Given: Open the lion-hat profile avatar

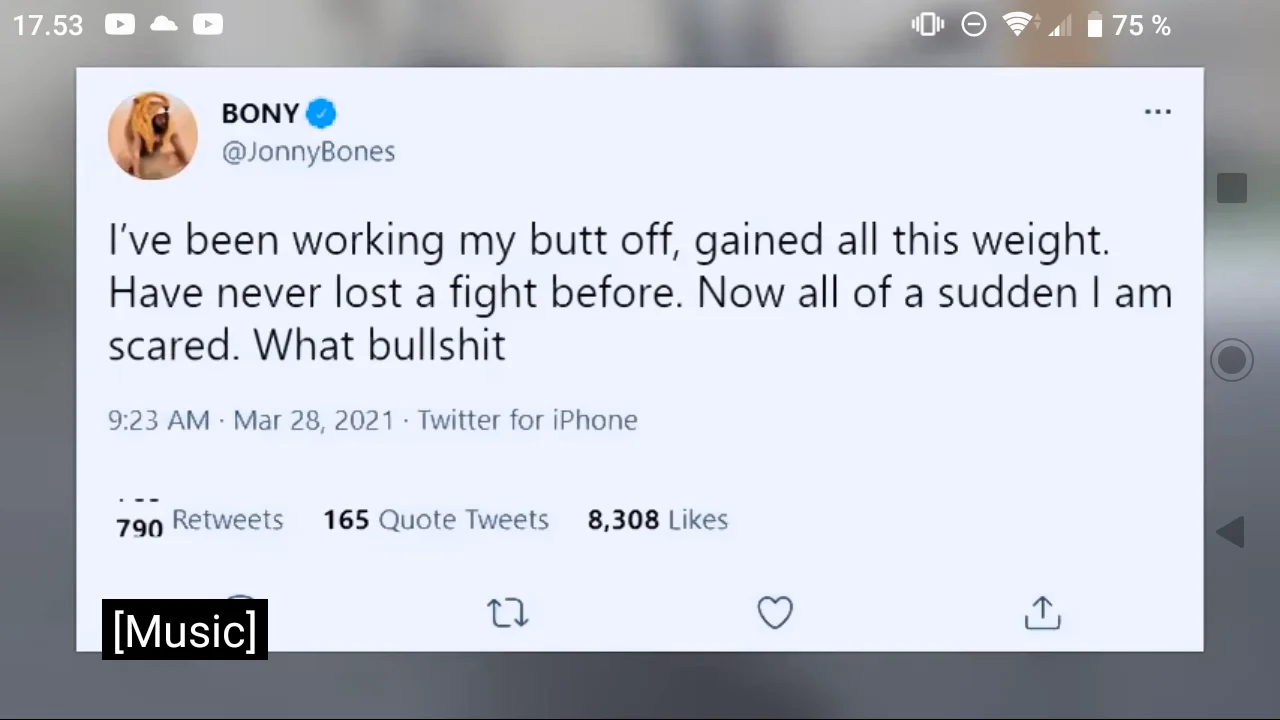Looking at the screenshot, I should 153,135.
